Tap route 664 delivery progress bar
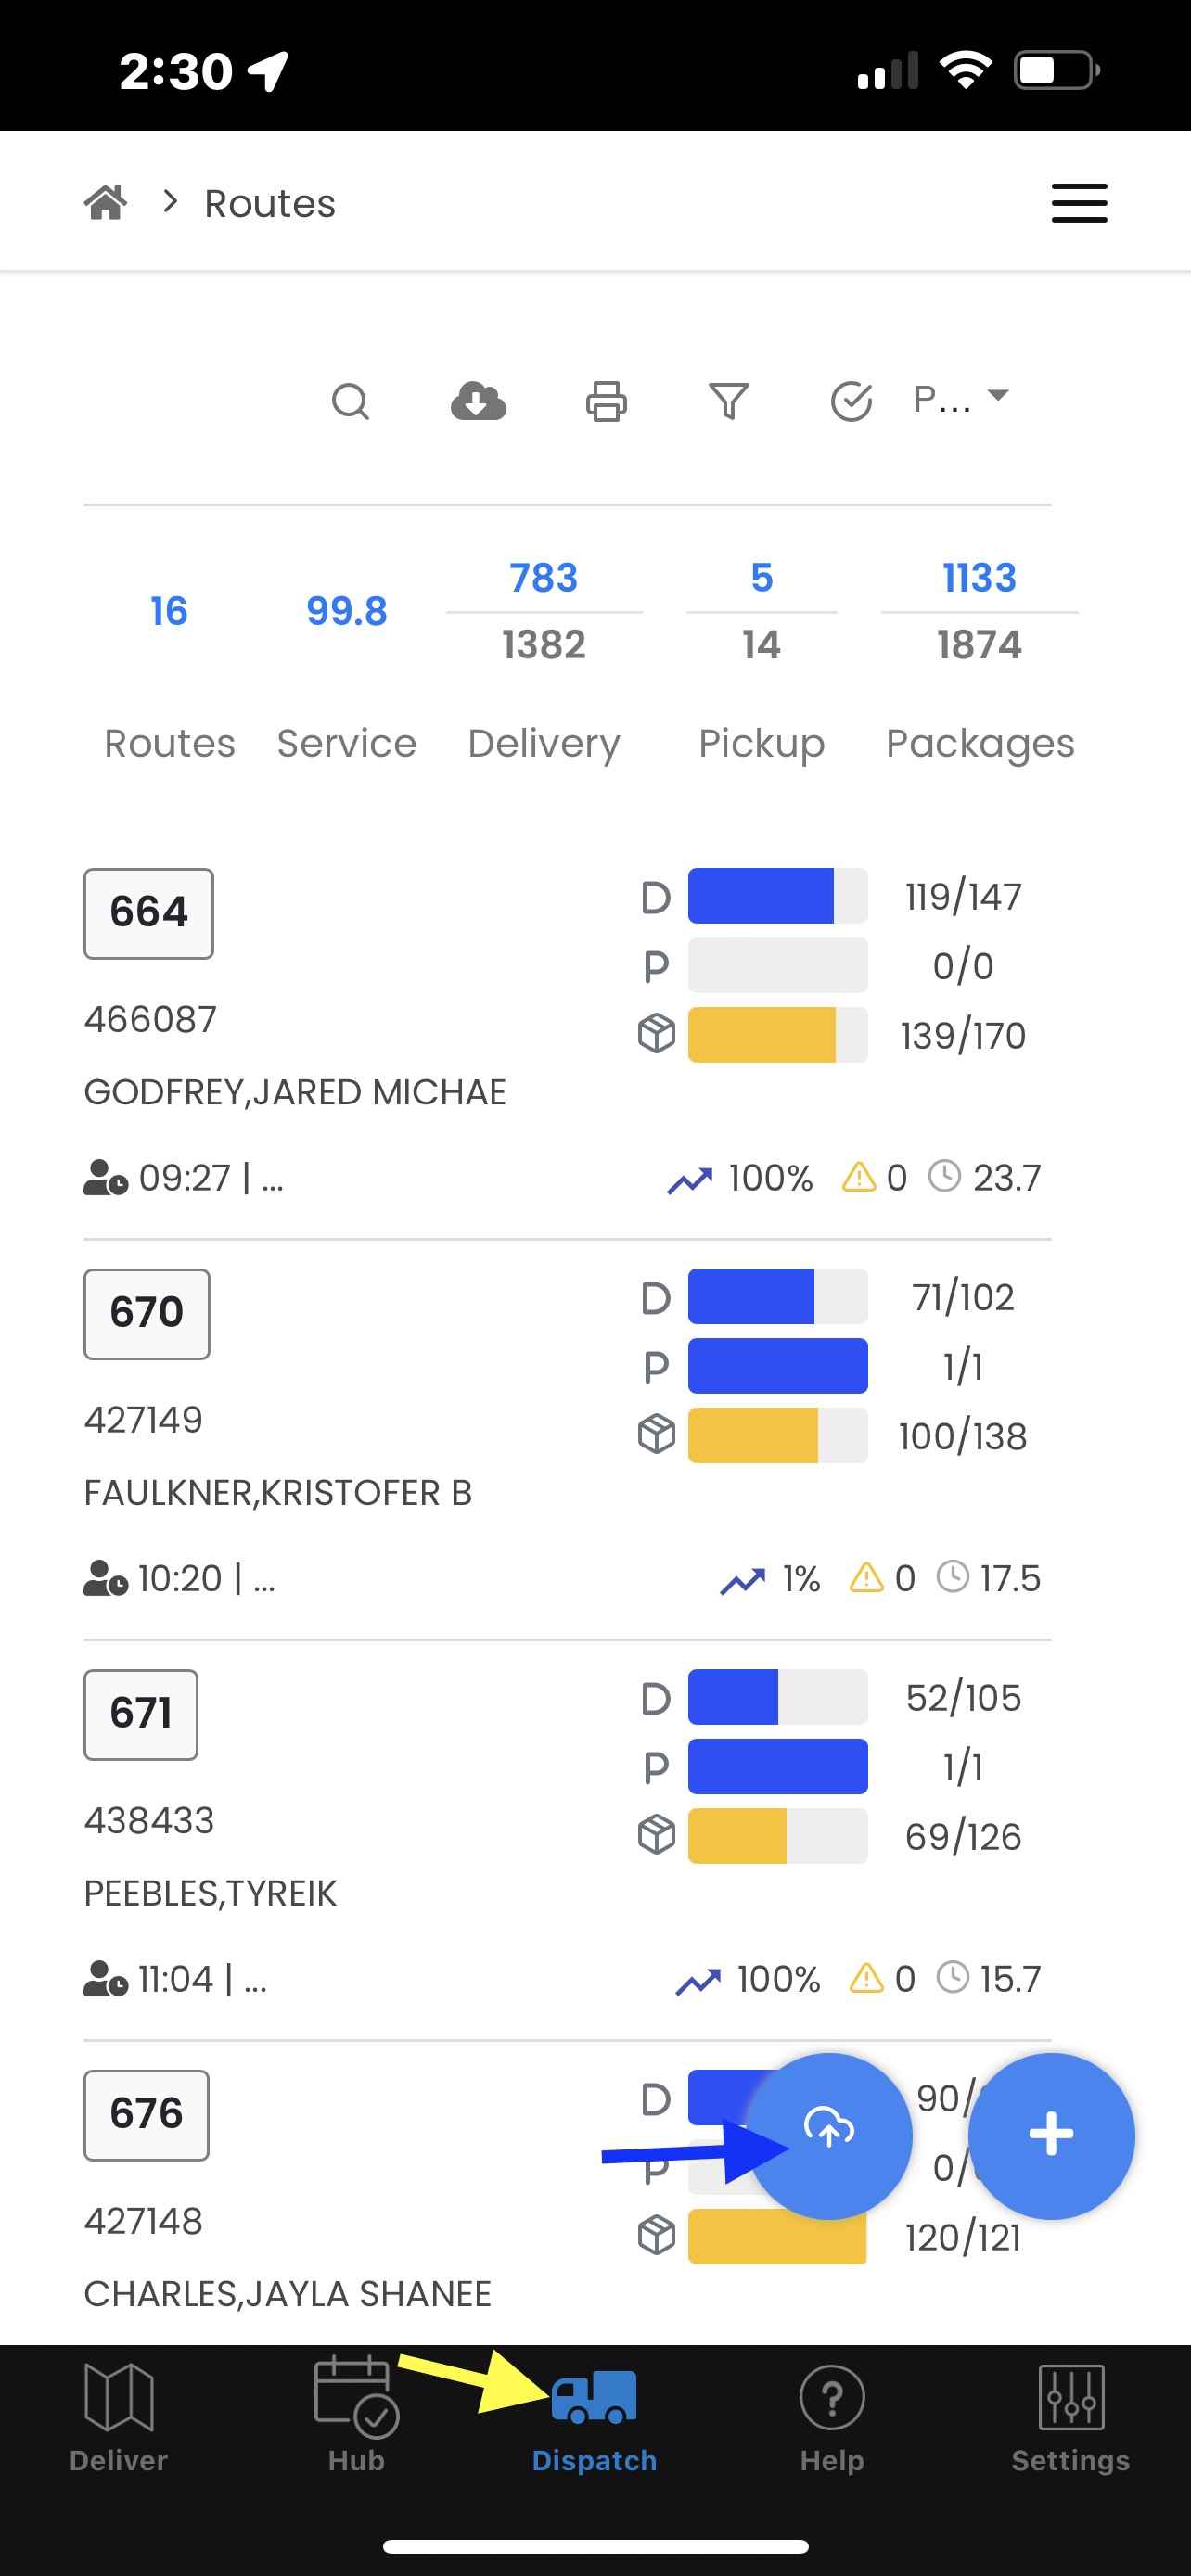1191x2576 pixels. click(x=777, y=896)
